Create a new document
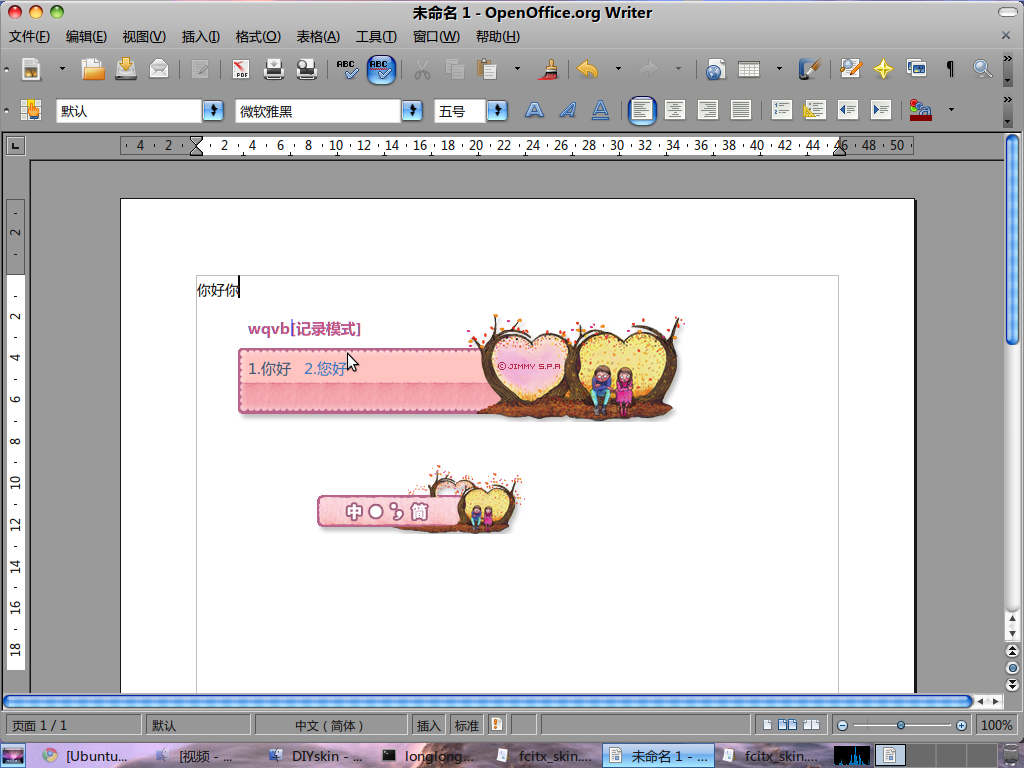This screenshot has width=1024, height=768. pos(31,69)
